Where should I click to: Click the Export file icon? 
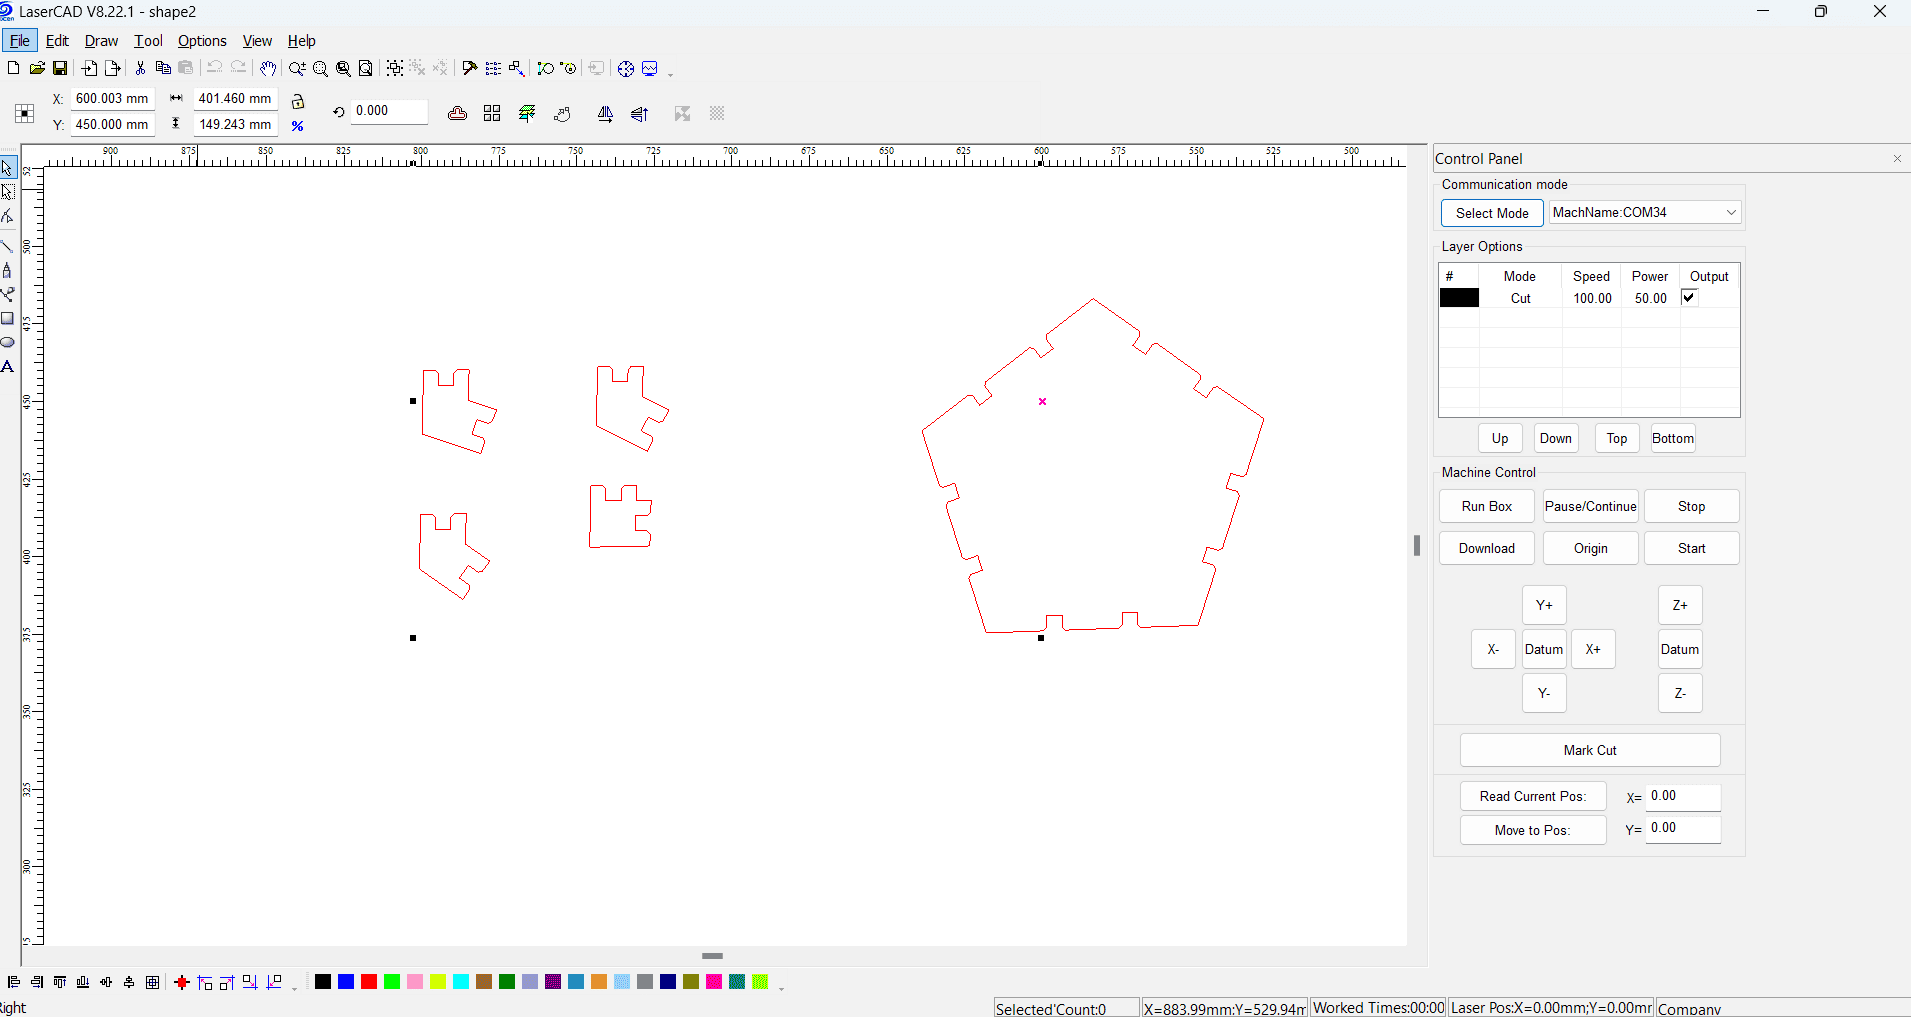(x=113, y=68)
